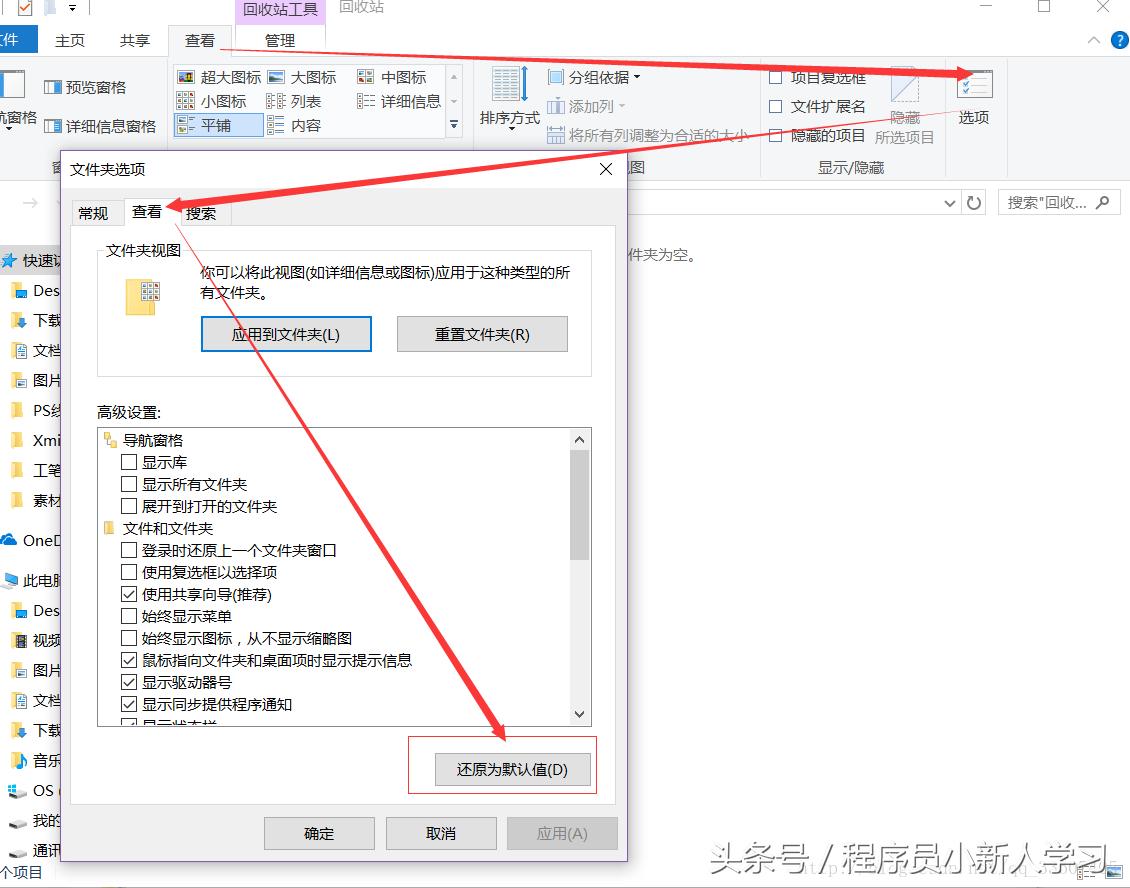Switch to the 常规 (General) tab
The width and height of the screenshot is (1130, 888).
95,211
